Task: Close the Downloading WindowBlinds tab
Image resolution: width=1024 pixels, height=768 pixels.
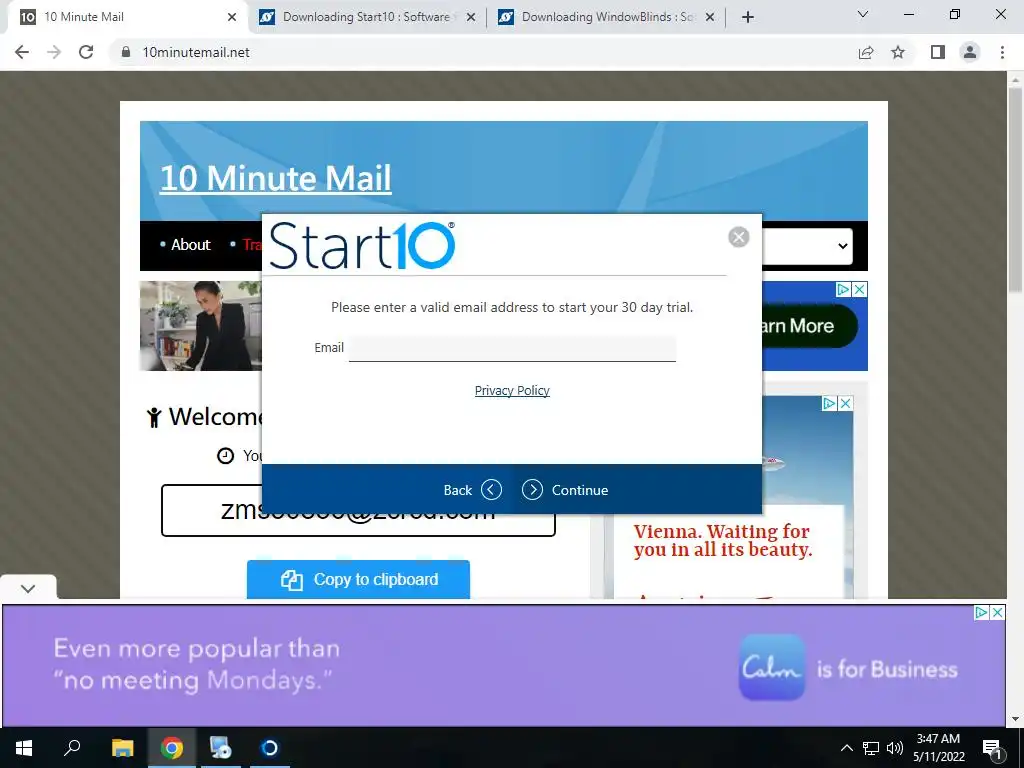Action: point(710,17)
